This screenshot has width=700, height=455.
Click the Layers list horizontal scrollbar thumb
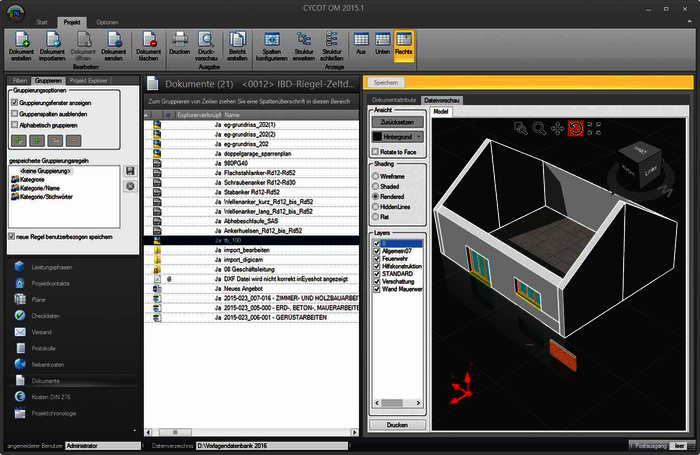(x=392, y=403)
